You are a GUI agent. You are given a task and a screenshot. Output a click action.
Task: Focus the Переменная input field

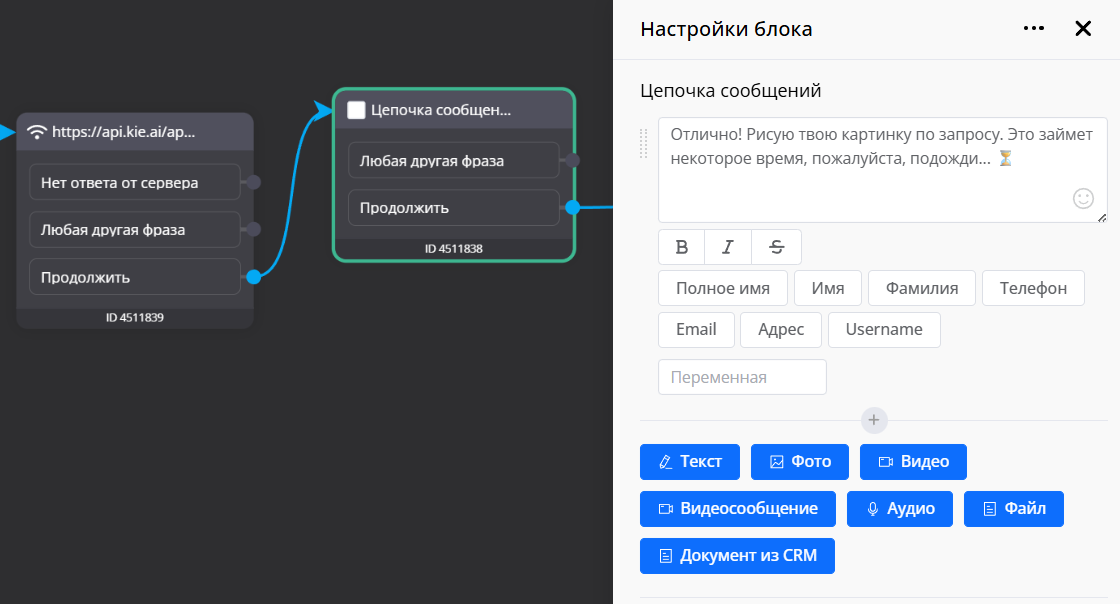(742, 377)
